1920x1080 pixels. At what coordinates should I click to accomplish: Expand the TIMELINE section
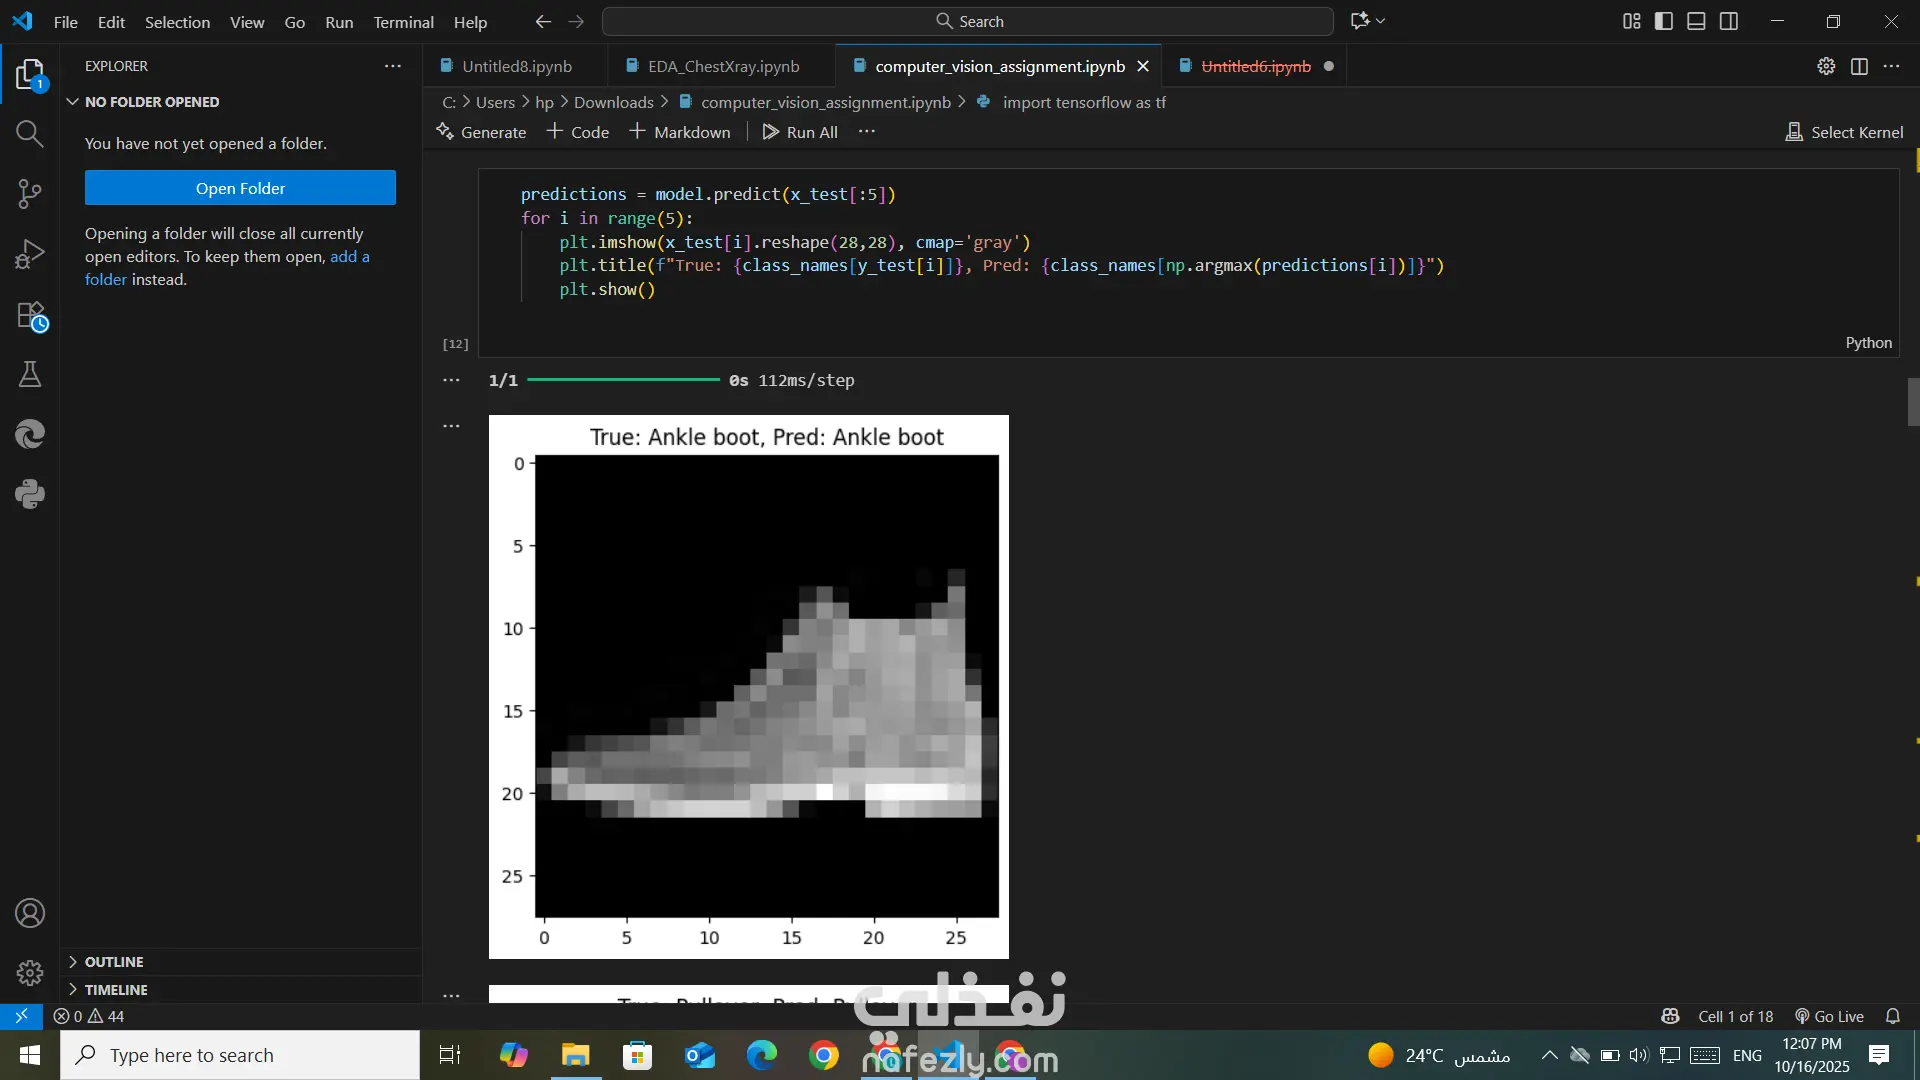click(x=115, y=990)
